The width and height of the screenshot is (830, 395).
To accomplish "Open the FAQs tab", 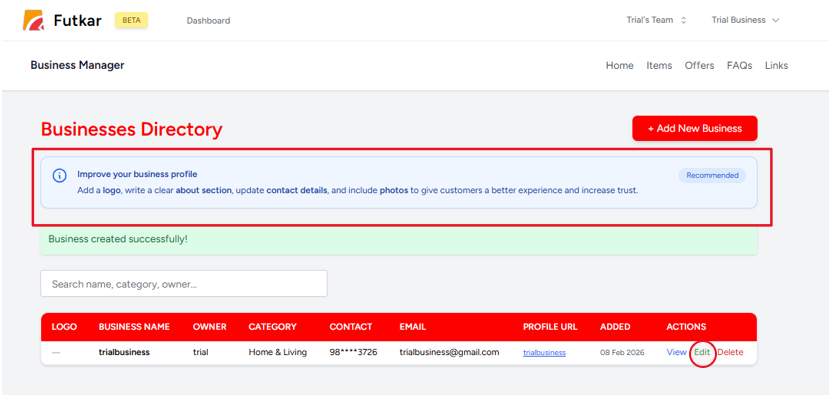I will click(x=739, y=66).
